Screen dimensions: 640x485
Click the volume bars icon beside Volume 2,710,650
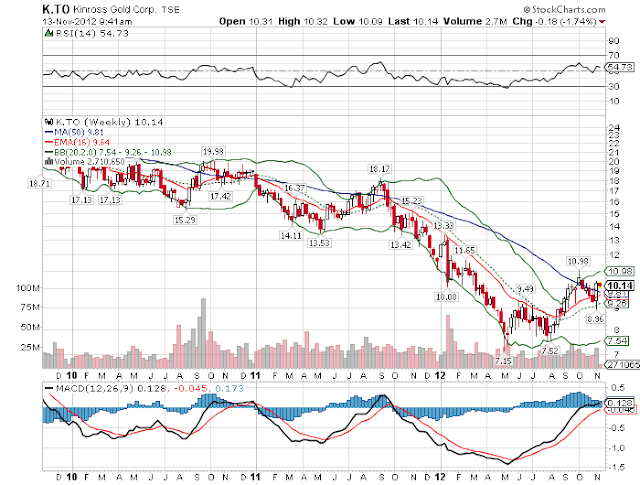click(48, 162)
